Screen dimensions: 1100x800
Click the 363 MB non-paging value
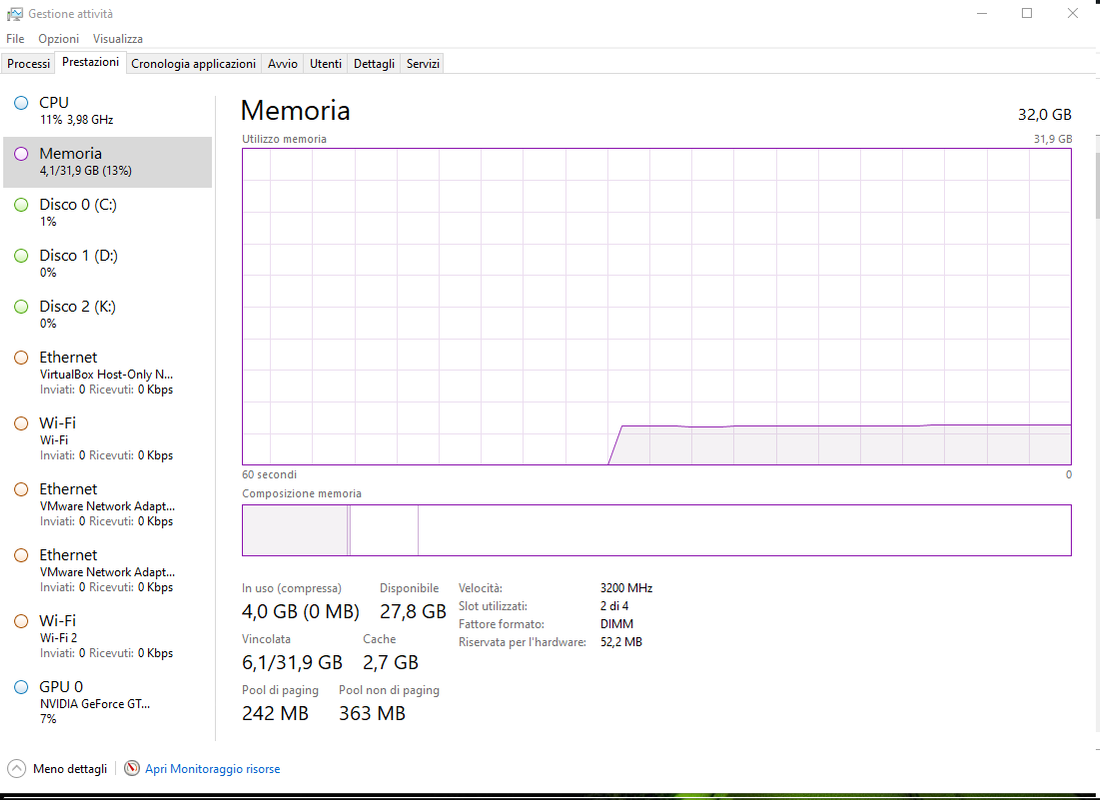click(x=372, y=714)
